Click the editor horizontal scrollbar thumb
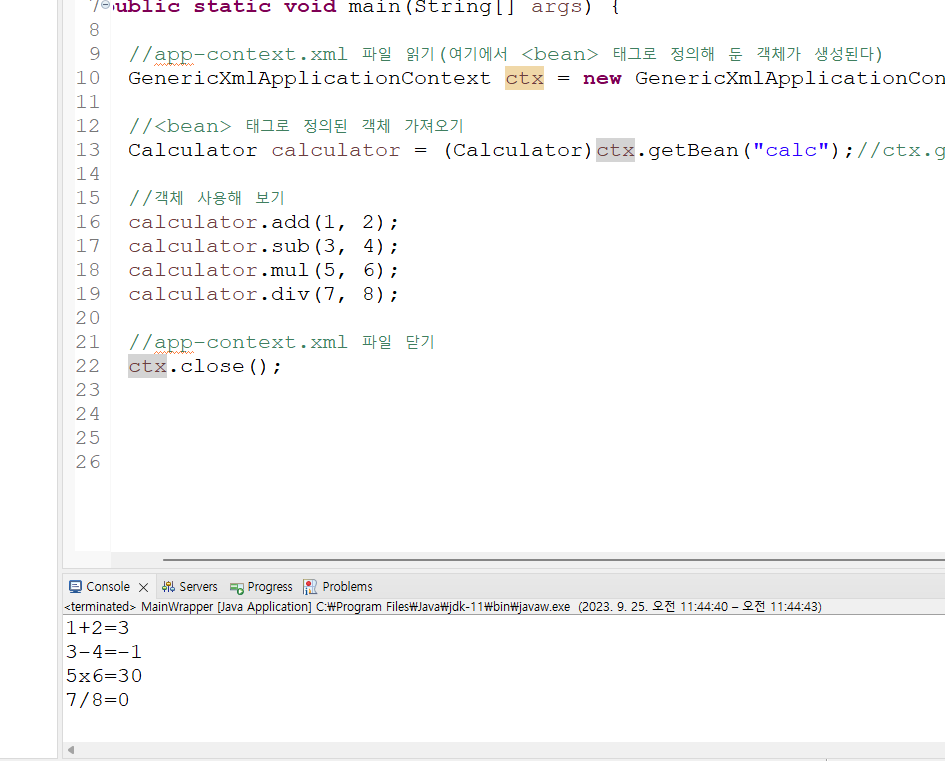 click(x=553, y=560)
